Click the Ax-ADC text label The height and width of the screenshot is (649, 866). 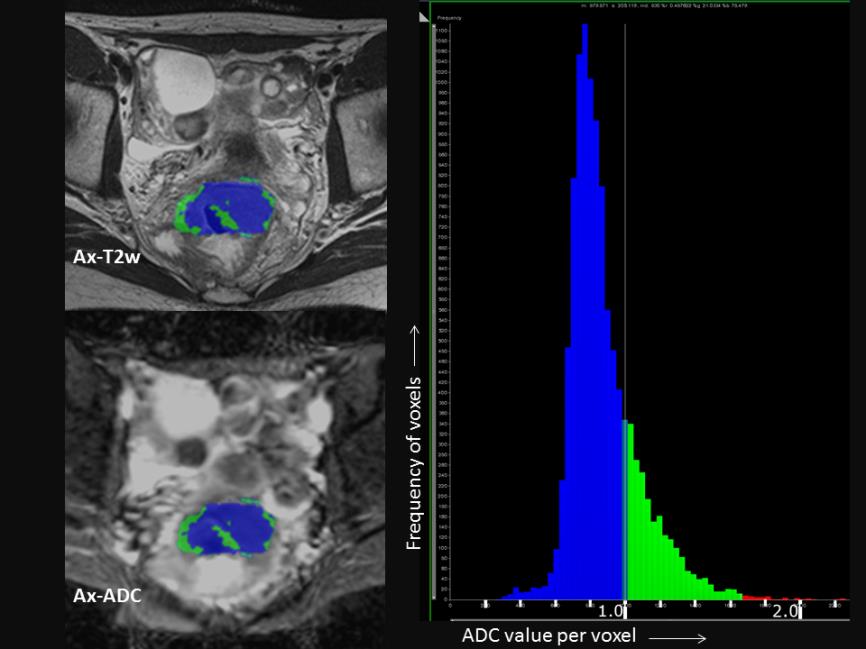(107, 596)
